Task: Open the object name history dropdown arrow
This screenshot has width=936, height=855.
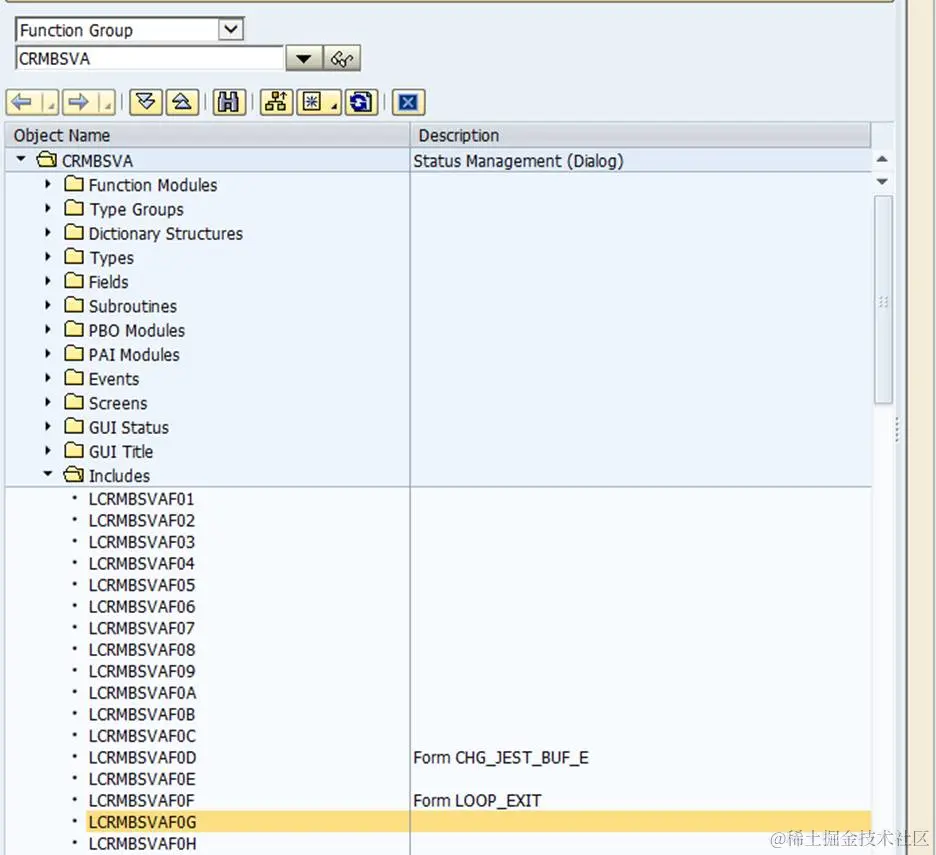Action: pos(304,59)
